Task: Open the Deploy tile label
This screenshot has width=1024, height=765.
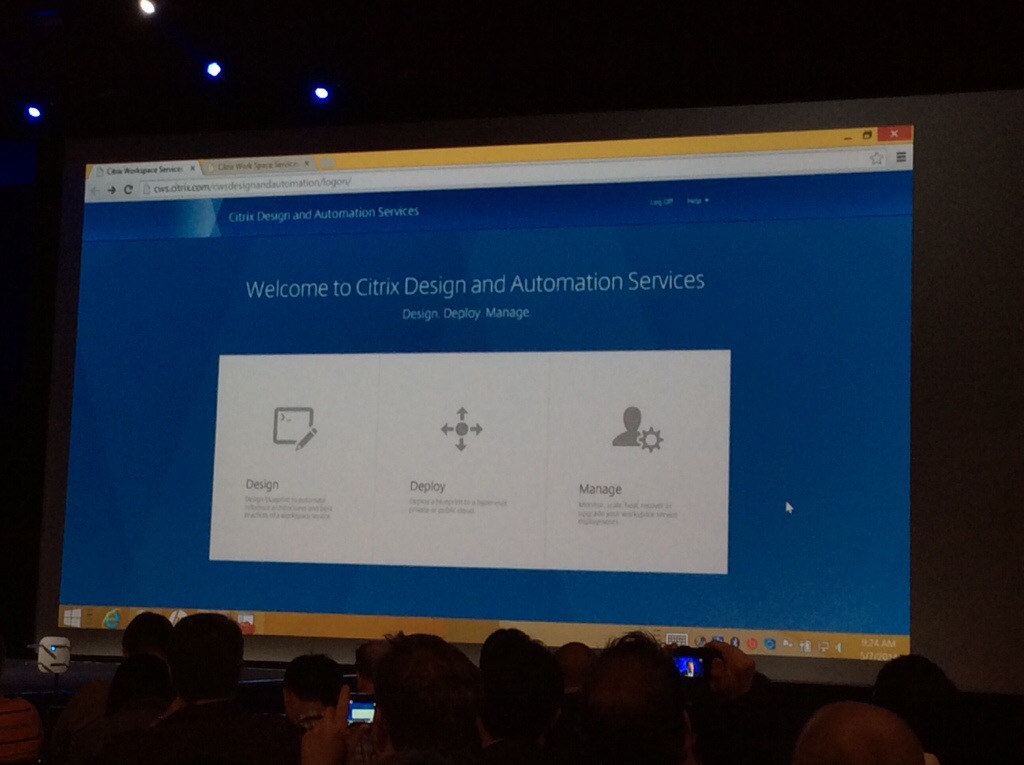Action: [x=427, y=487]
